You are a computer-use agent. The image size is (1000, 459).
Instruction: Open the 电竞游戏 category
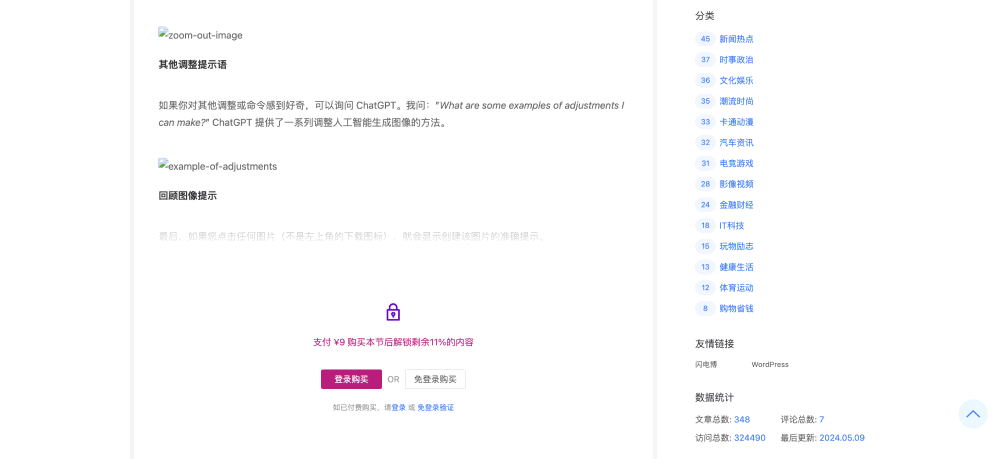pyautogui.click(x=737, y=163)
